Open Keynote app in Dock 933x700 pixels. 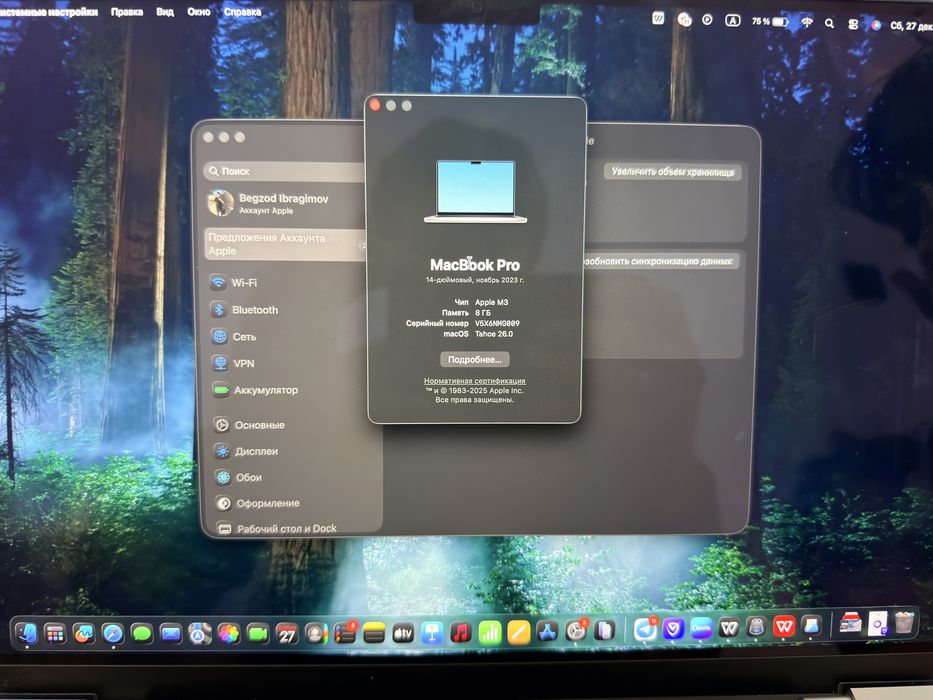432,634
